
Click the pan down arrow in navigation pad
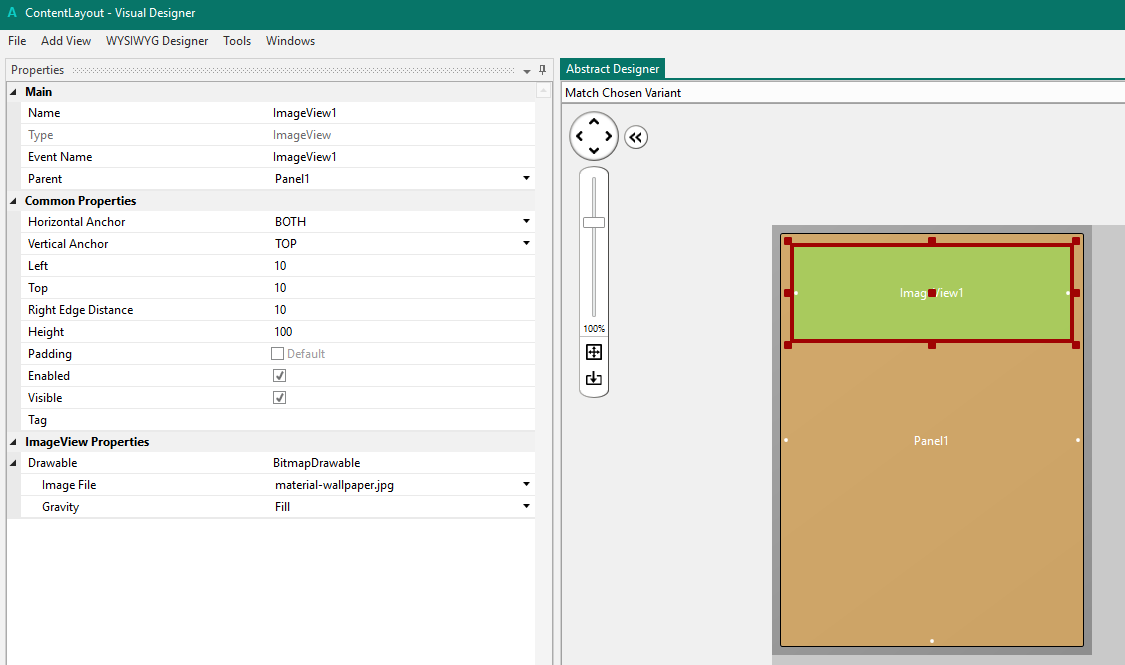point(594,150)
